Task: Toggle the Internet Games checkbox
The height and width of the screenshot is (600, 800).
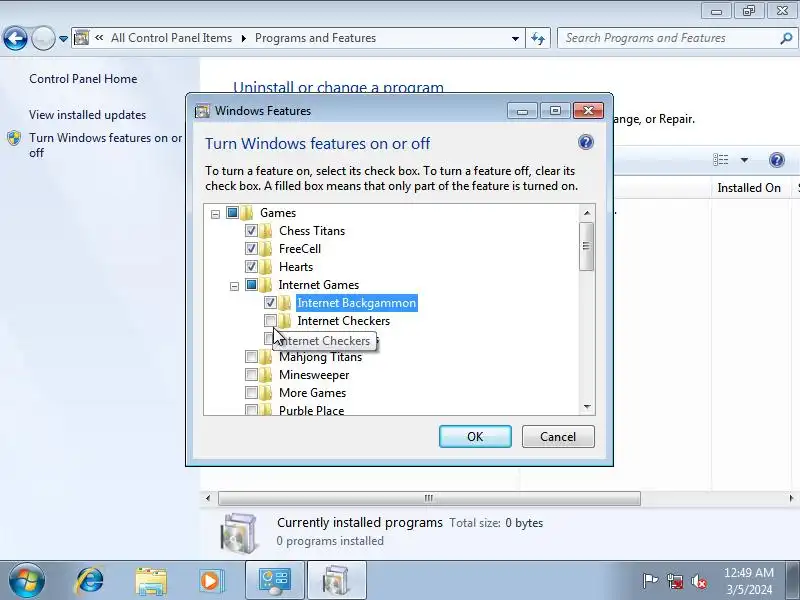Action: (x=251, y=284)
